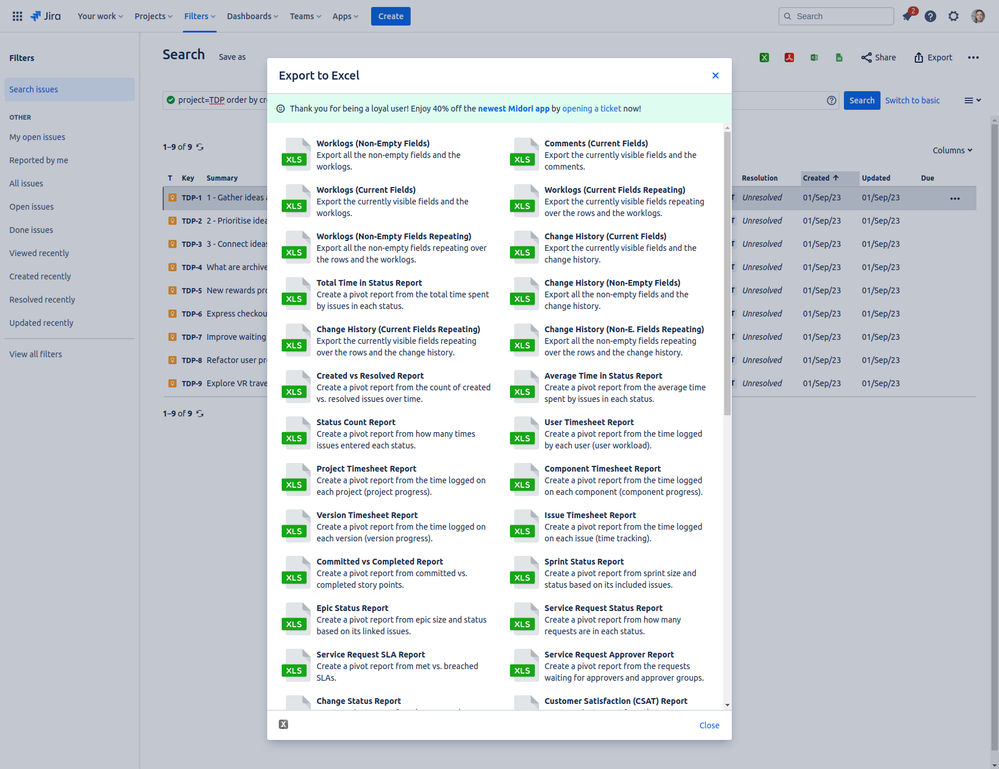This screenshot has height=769, width=999.
Task: Click the XLS icon for Epic Status Report
Action: click(294, 619)
